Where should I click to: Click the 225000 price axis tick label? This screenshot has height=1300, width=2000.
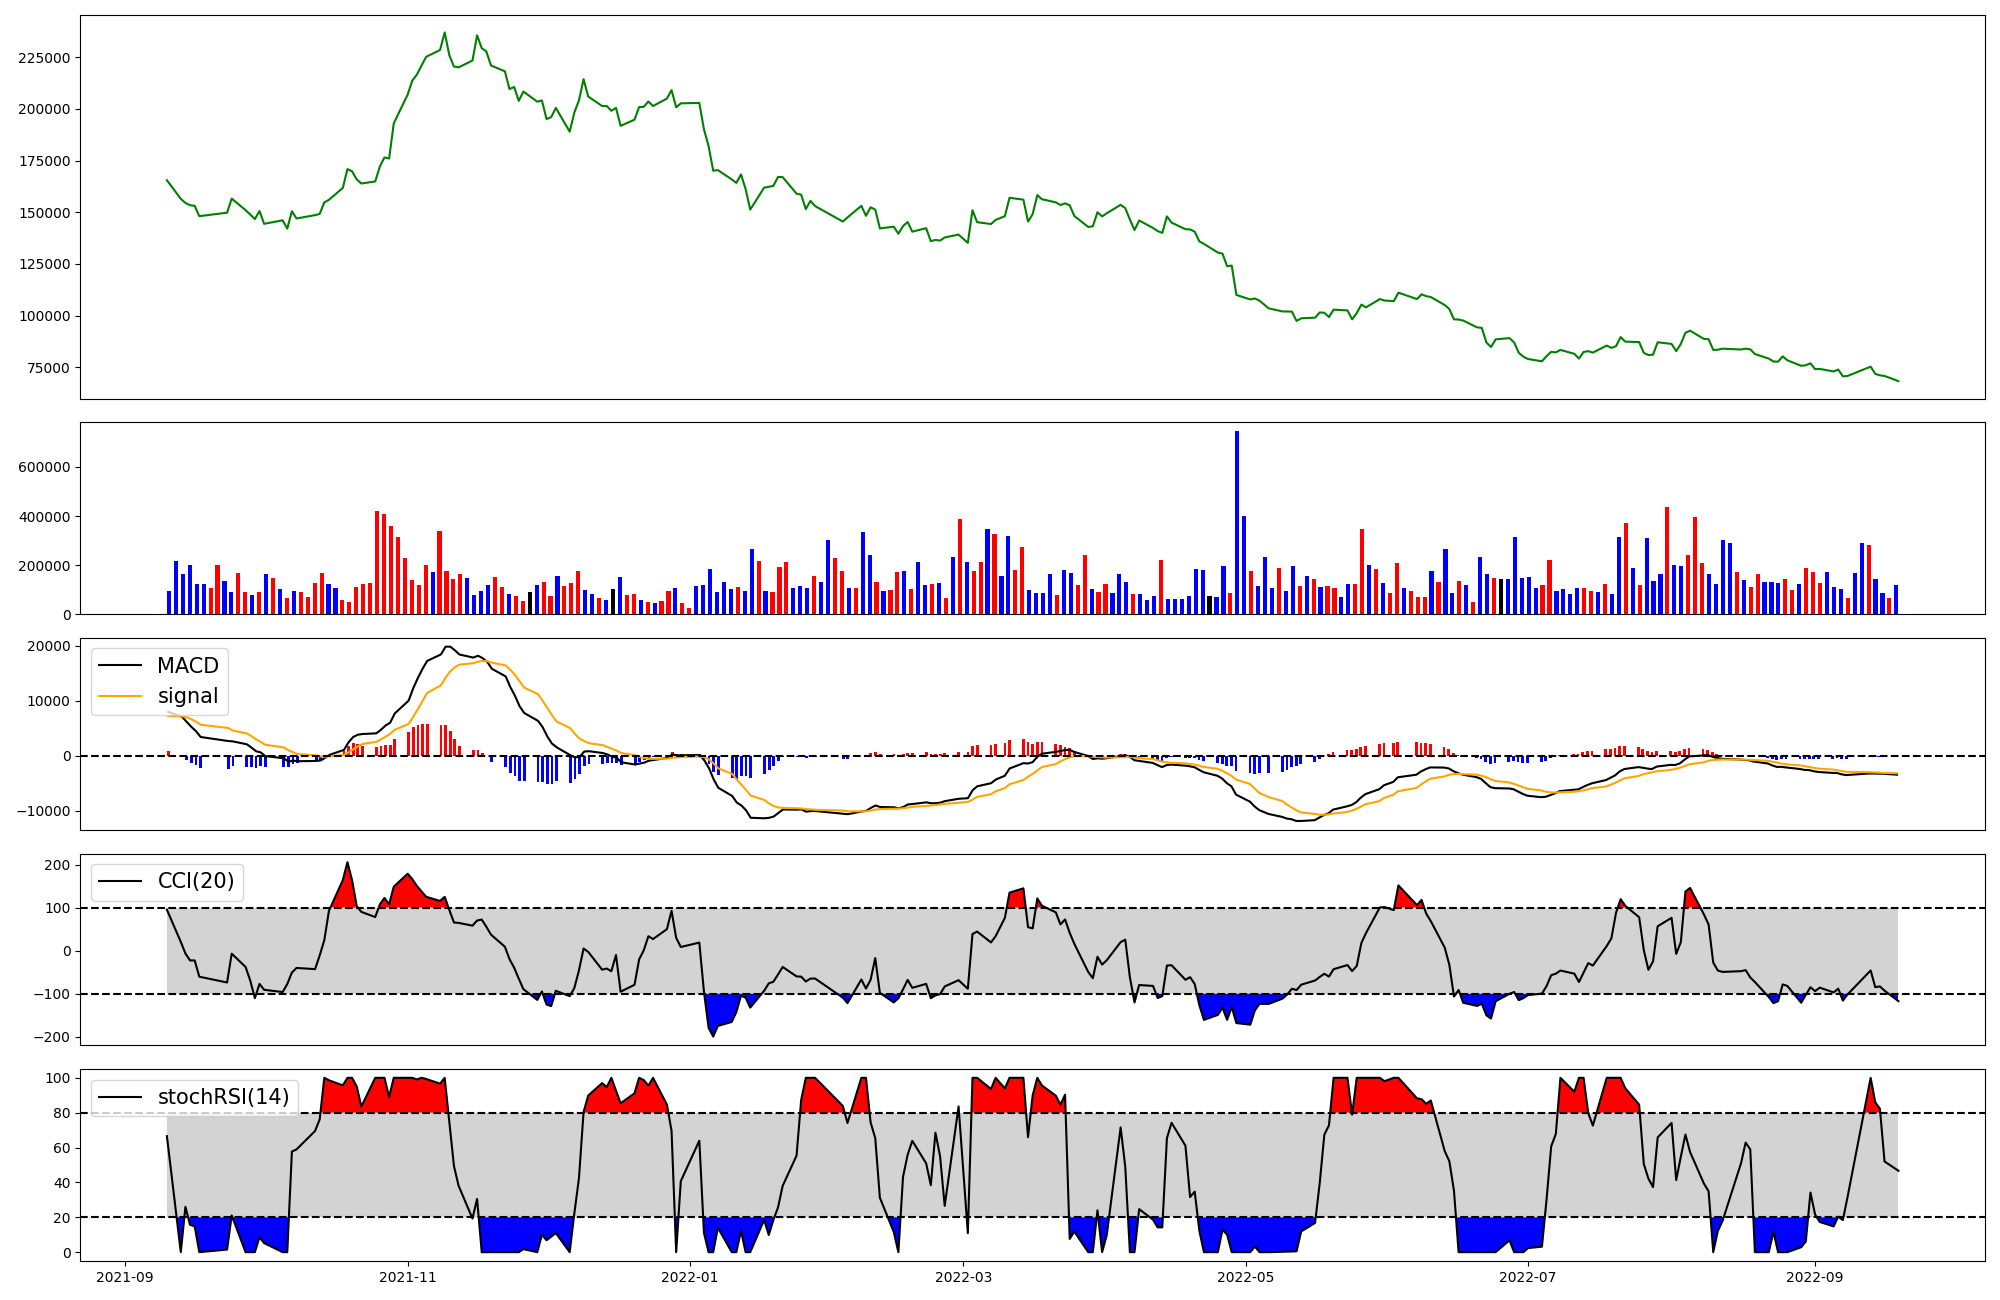(x=44, y=58)
